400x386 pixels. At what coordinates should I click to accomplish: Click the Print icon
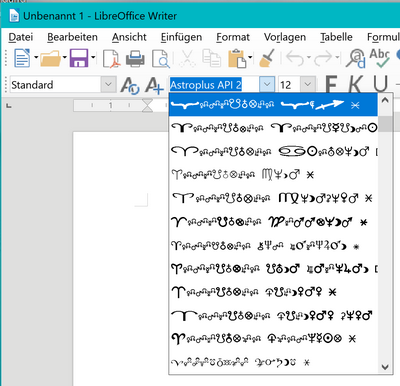pos(135,59)
